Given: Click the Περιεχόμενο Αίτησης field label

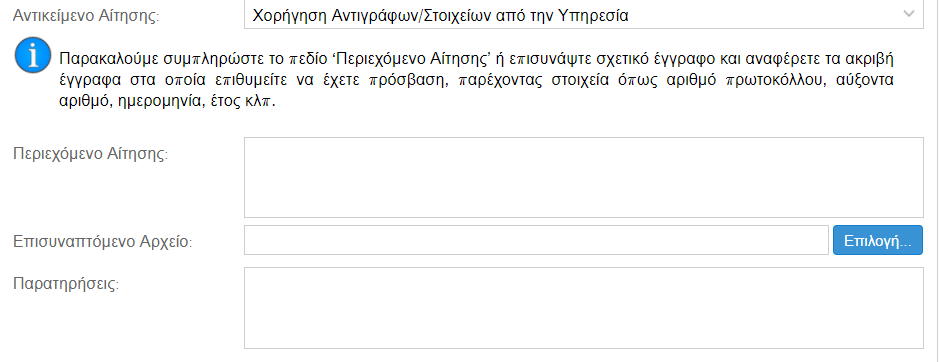Looking at the screenshot, I should tap(91, 153).
